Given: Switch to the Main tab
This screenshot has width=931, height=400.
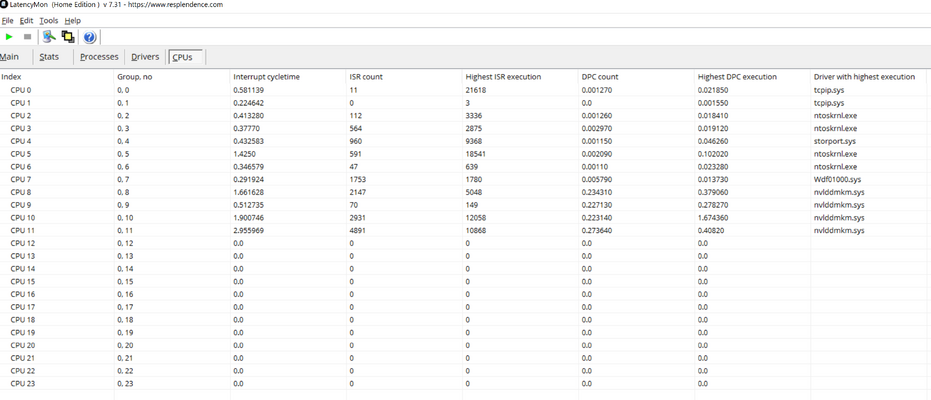Looking at the screenshot, I should pyautogui.click(x=10, y=57).
